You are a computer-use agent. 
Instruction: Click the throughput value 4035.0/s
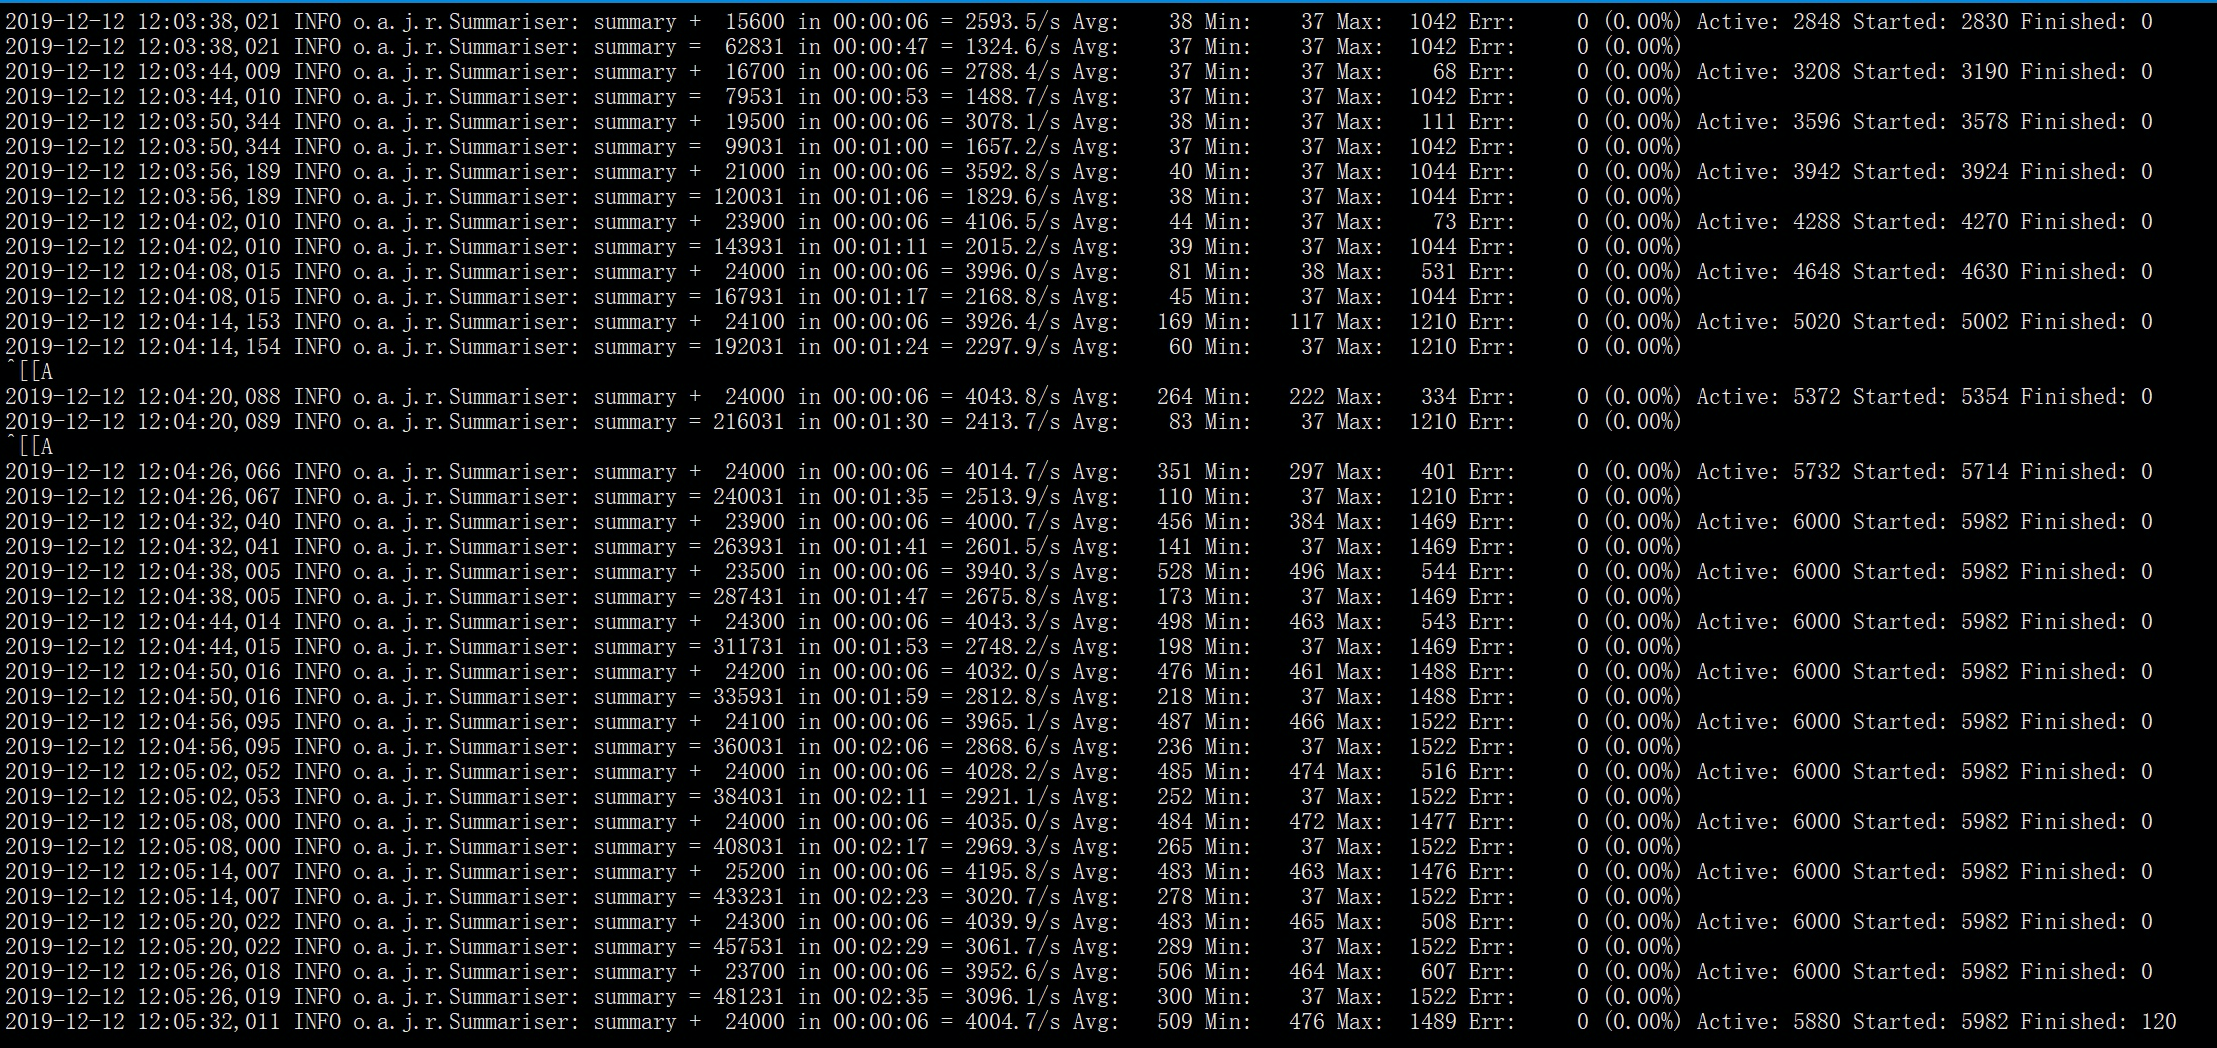1012,822
